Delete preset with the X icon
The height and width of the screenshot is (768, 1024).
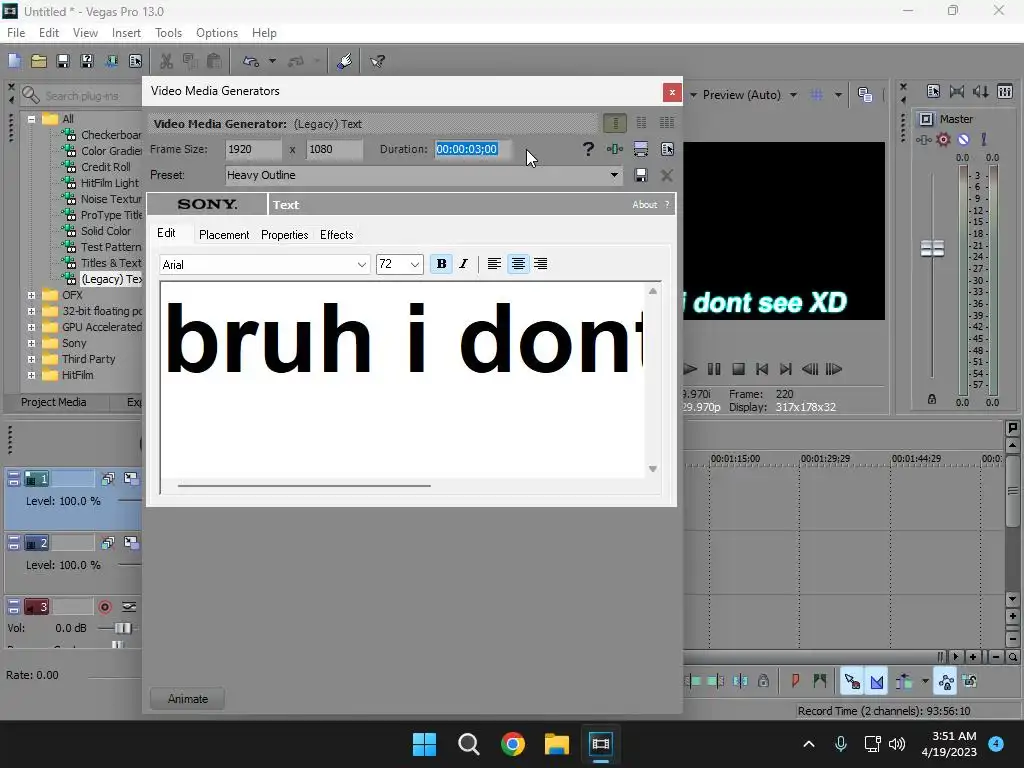667,175
